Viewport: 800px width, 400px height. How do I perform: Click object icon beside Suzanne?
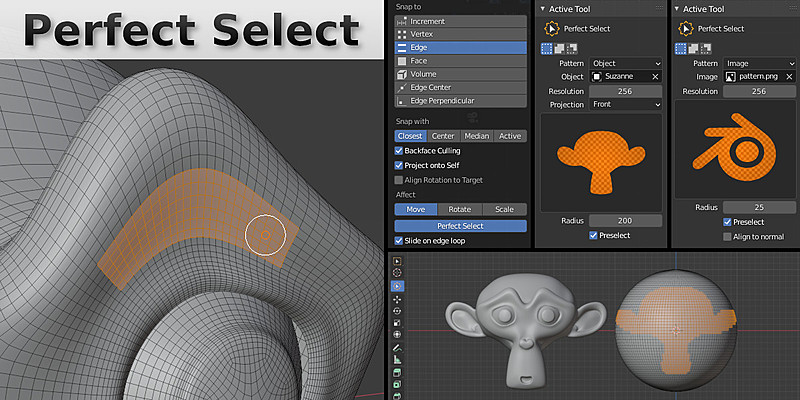[597, 77]
